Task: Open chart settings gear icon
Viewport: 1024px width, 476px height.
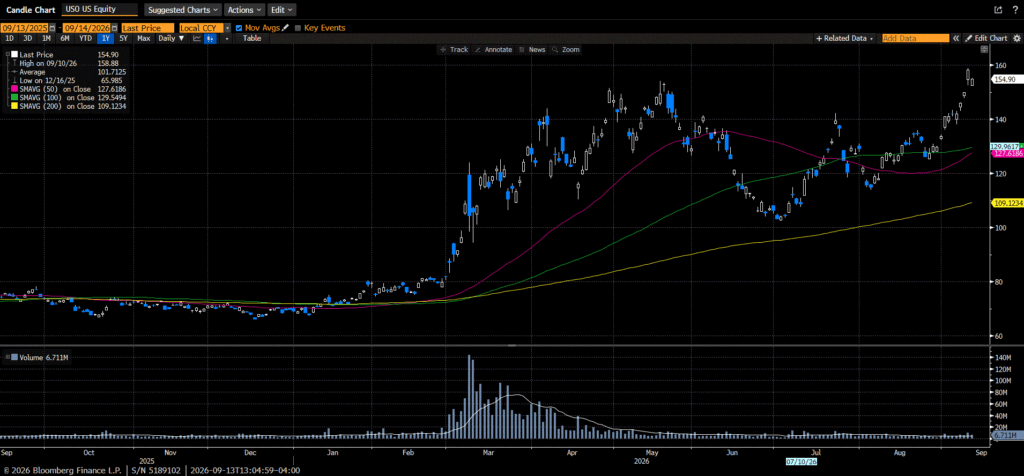Action: [1016, 39]
